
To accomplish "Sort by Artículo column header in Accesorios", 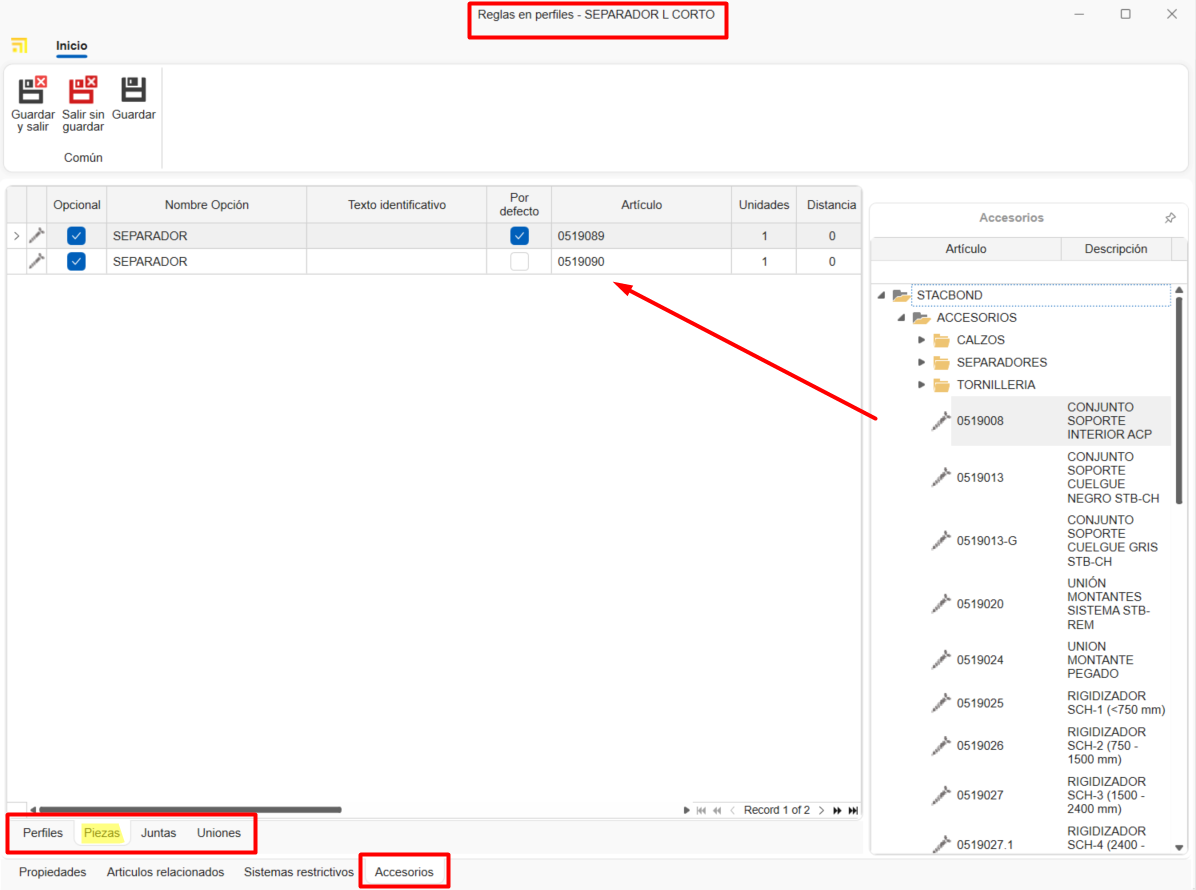I will (x=965, y=249).
